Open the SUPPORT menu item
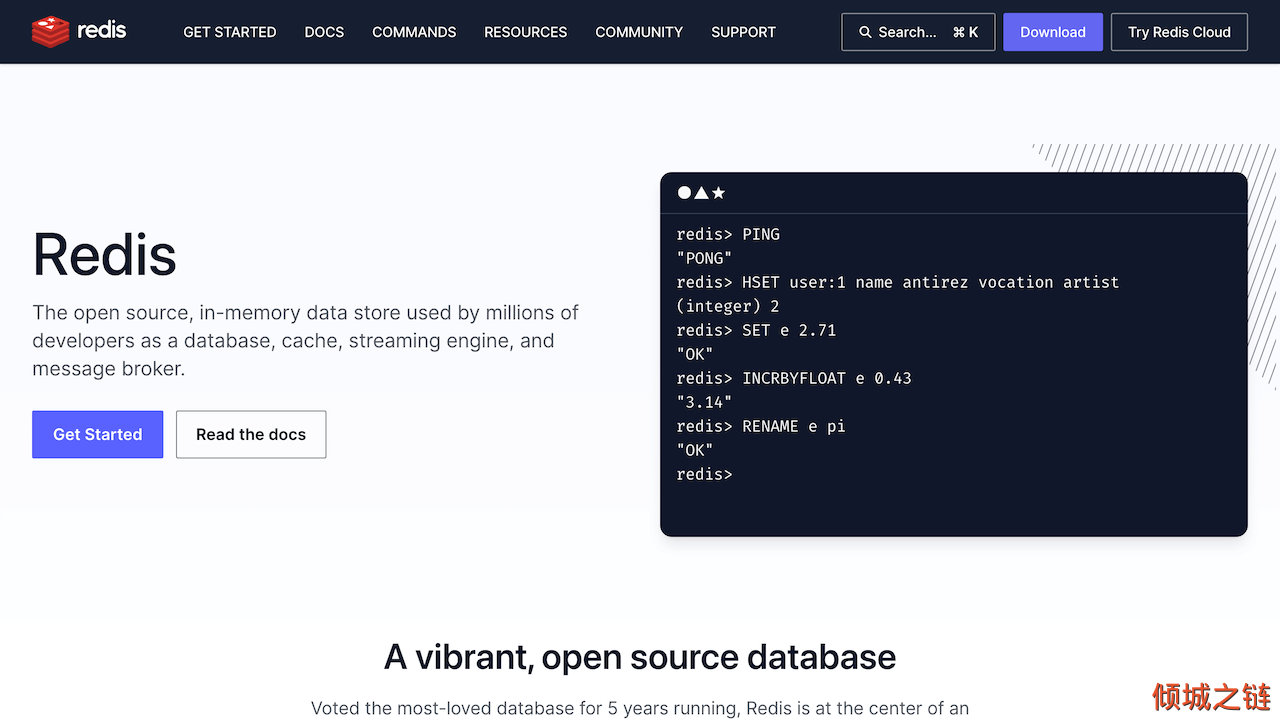The image size is (1280, 720). tap(743, 32)
